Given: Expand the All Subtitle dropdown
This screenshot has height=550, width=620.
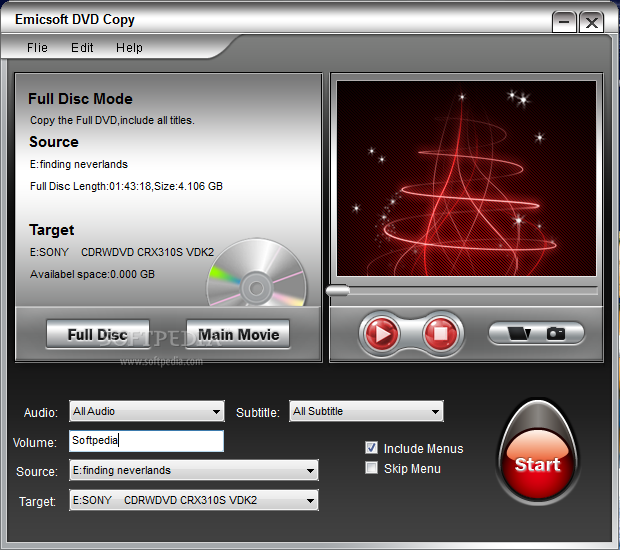Looking at the screenshot, I should 366,411.
